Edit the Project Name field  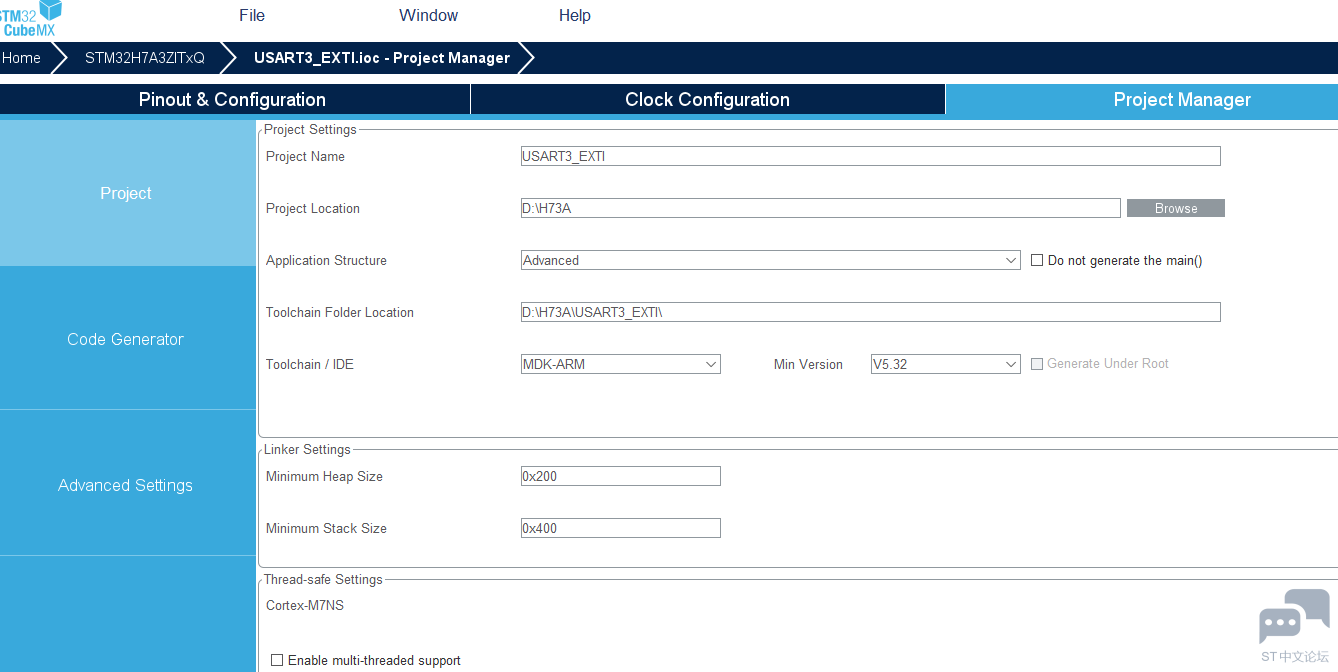point(870,156)
